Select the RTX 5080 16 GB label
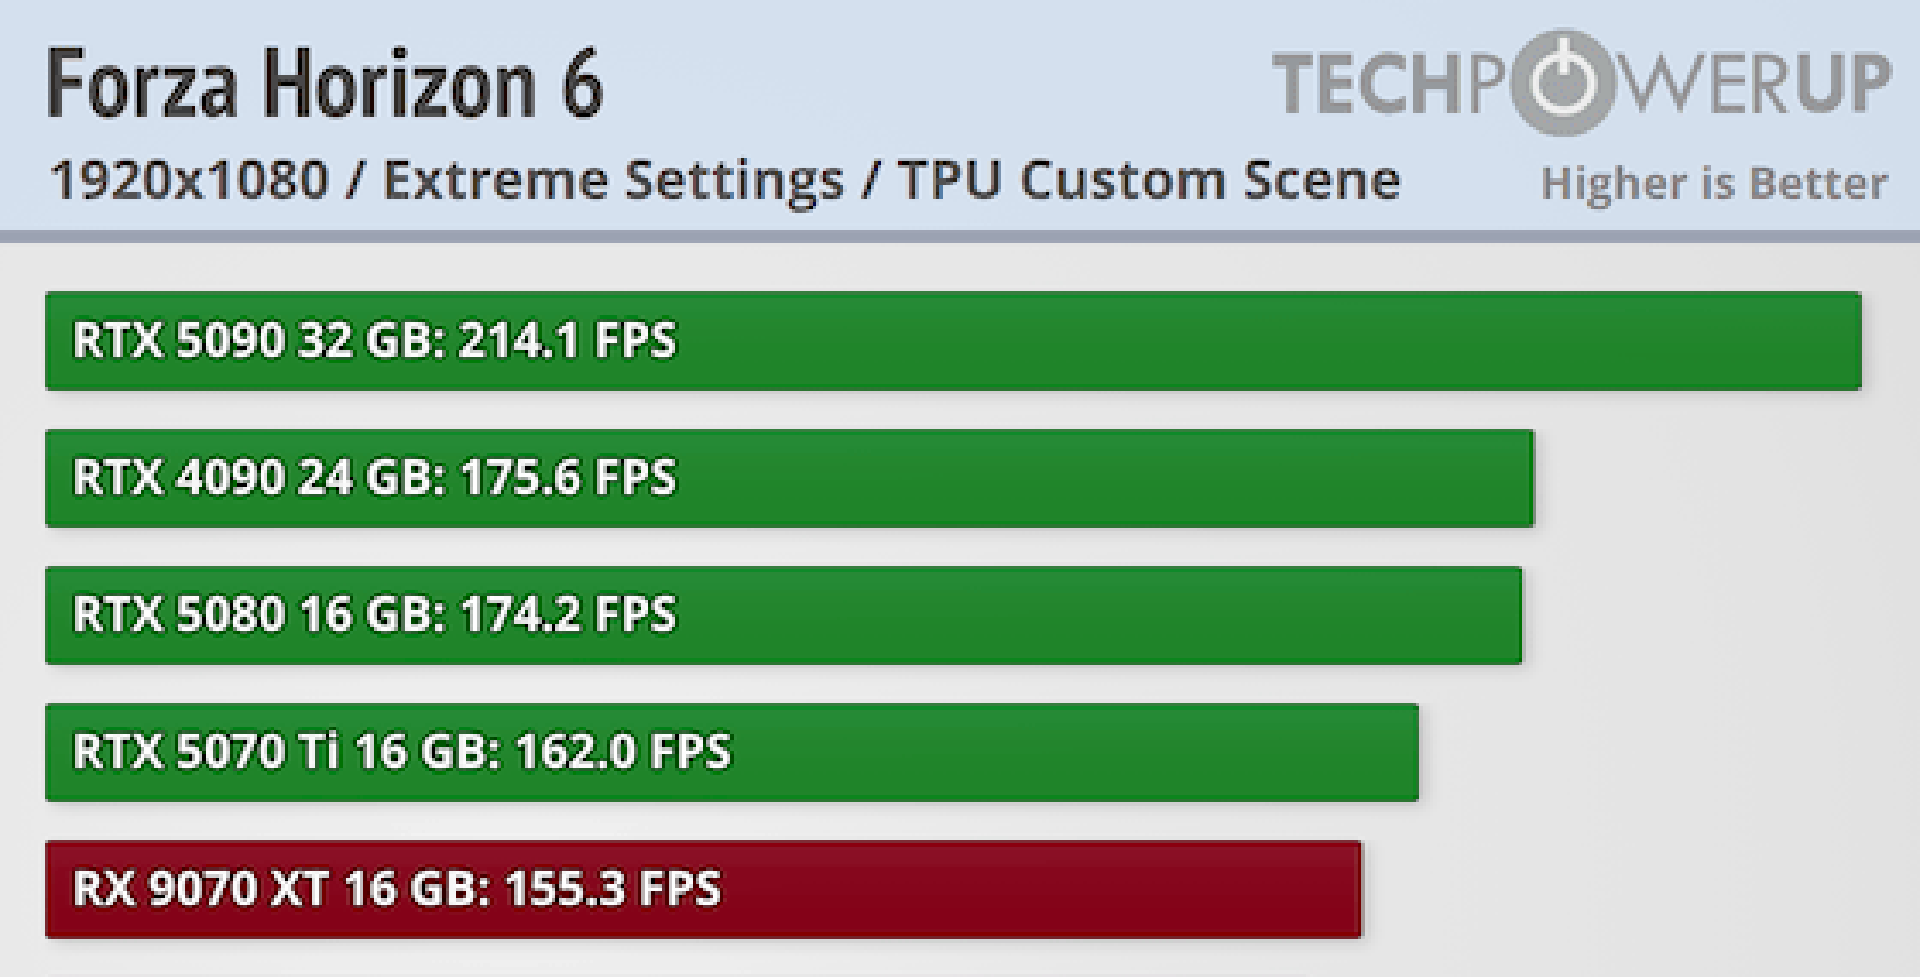Viewport: 1920px width, 977px height. click(259, 614)
